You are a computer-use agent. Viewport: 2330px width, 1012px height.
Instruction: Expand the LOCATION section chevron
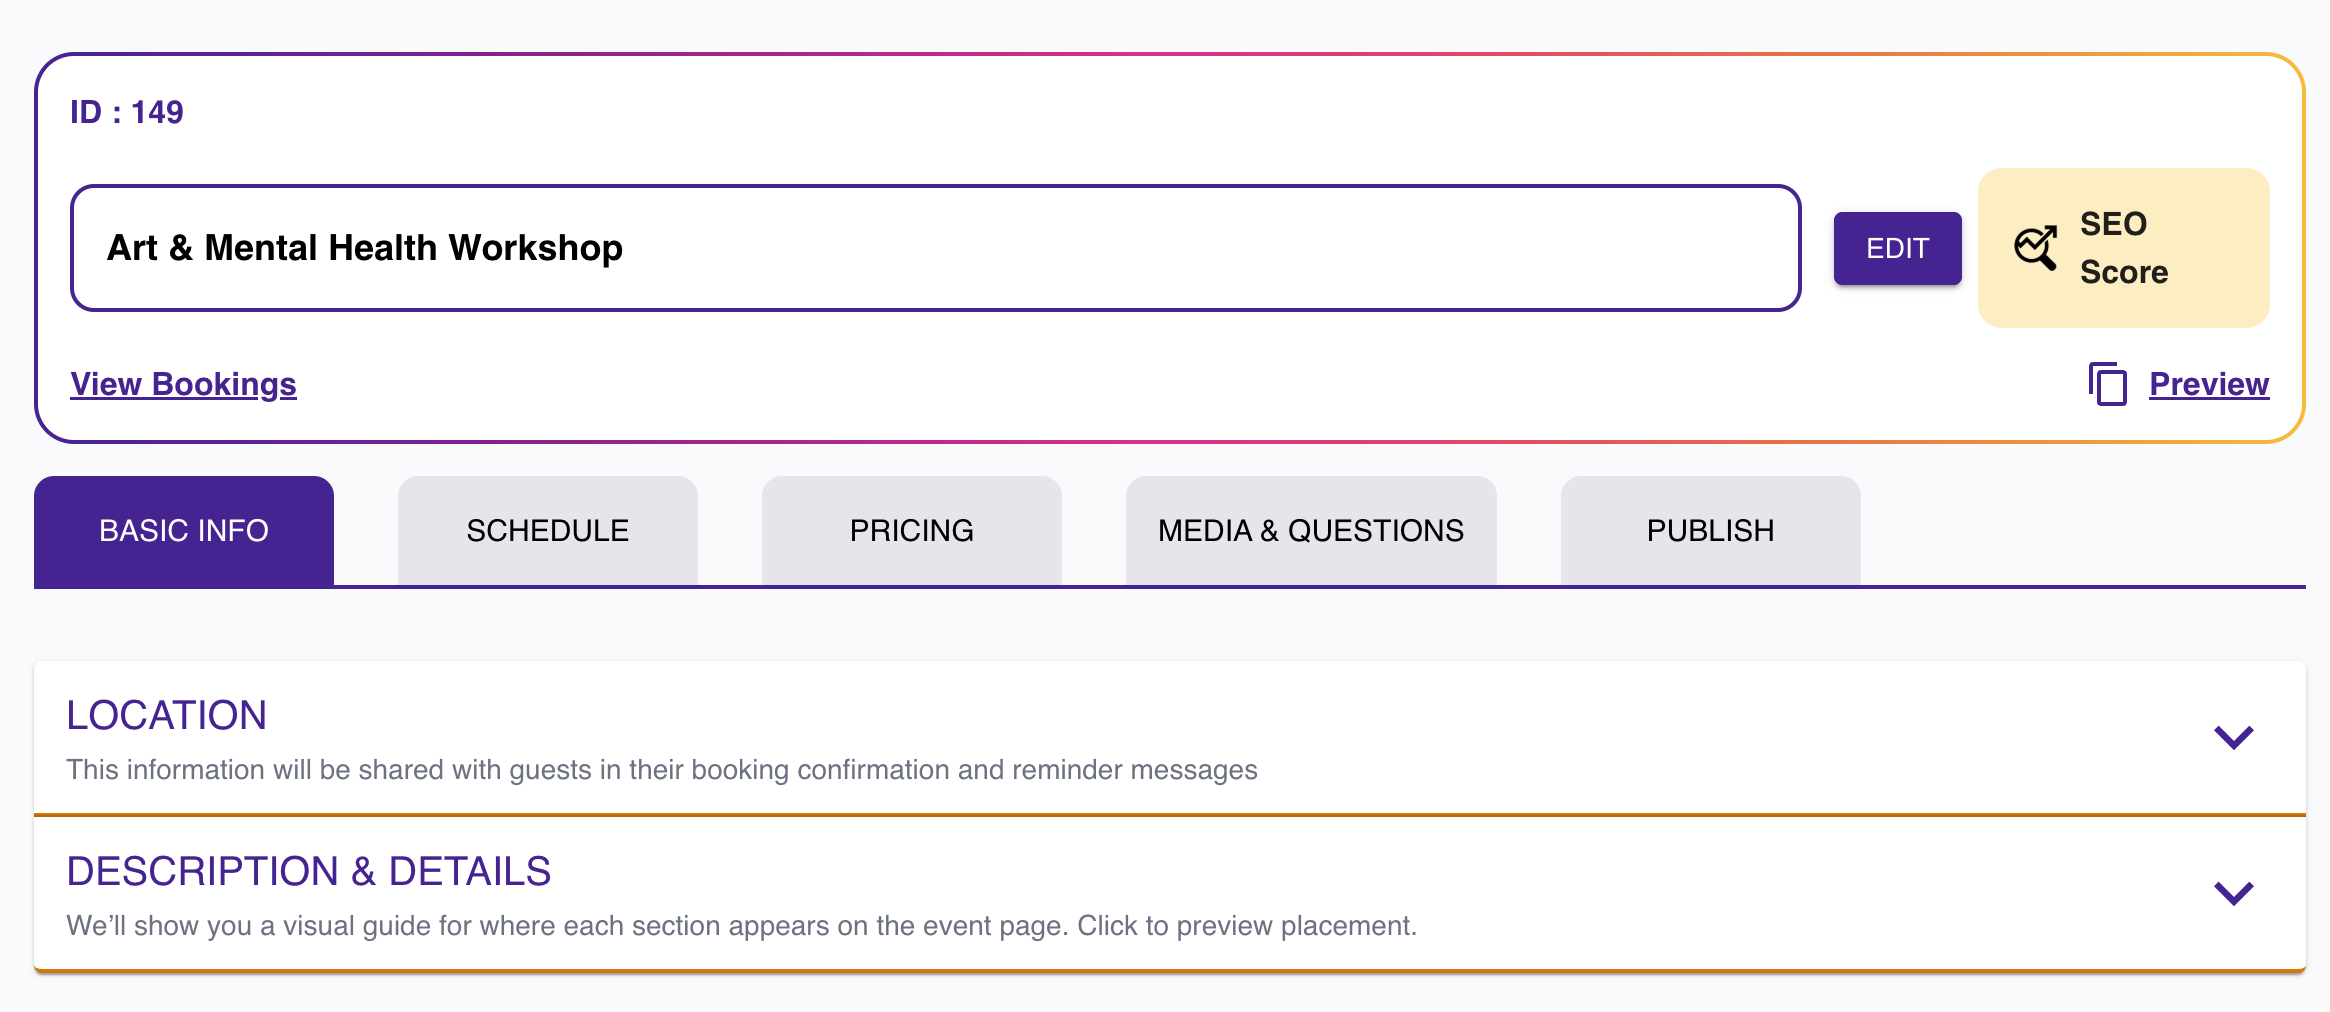[x=2233, y=737]
